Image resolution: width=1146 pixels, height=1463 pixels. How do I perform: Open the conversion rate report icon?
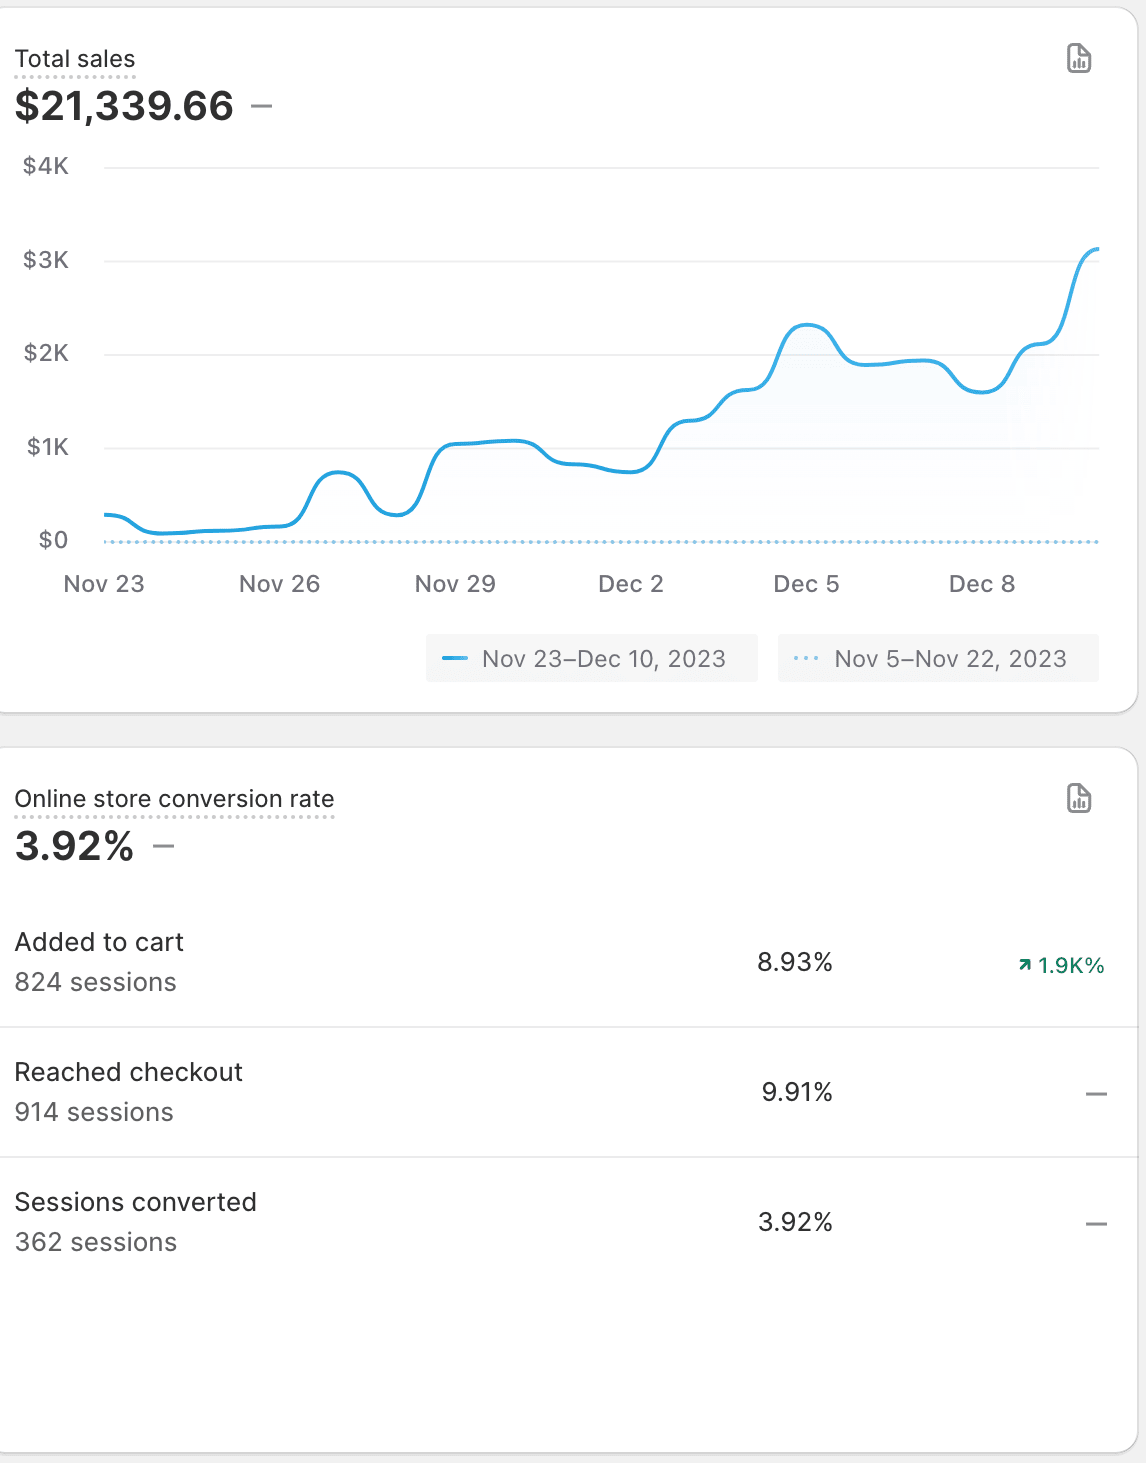pos(1079,798)
